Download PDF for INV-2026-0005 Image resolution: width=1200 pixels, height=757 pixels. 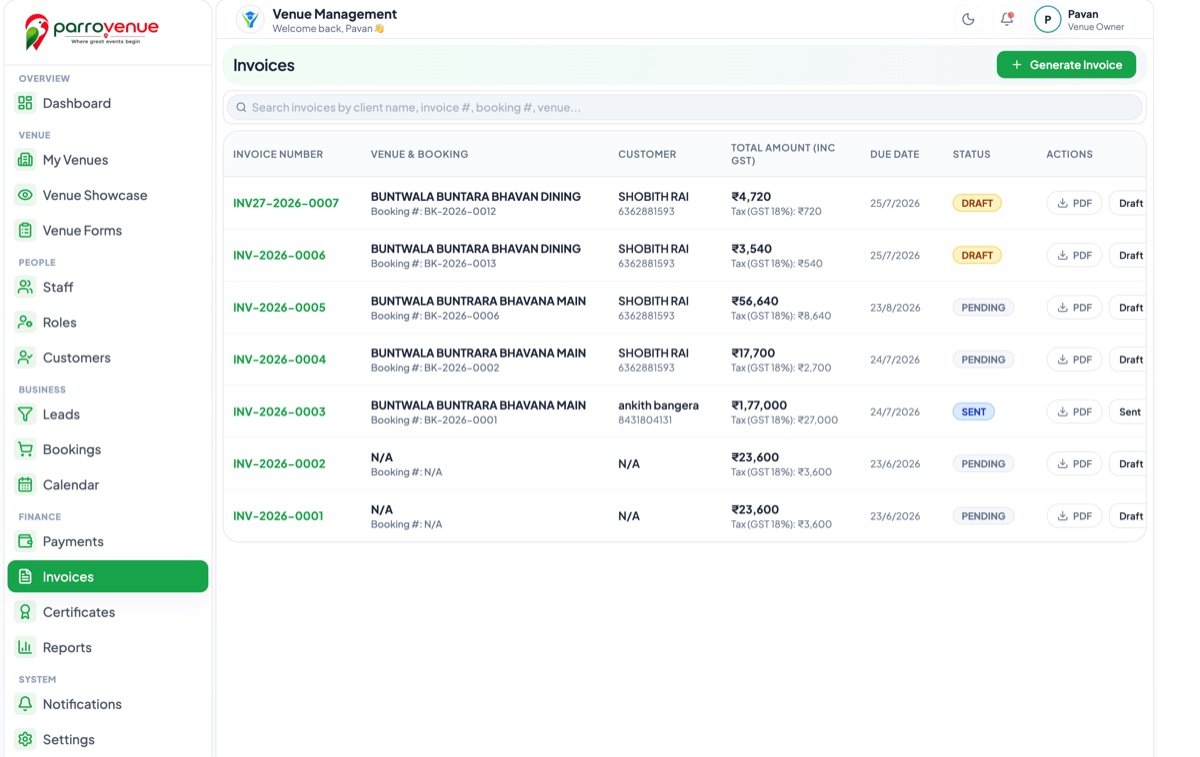1074,307
